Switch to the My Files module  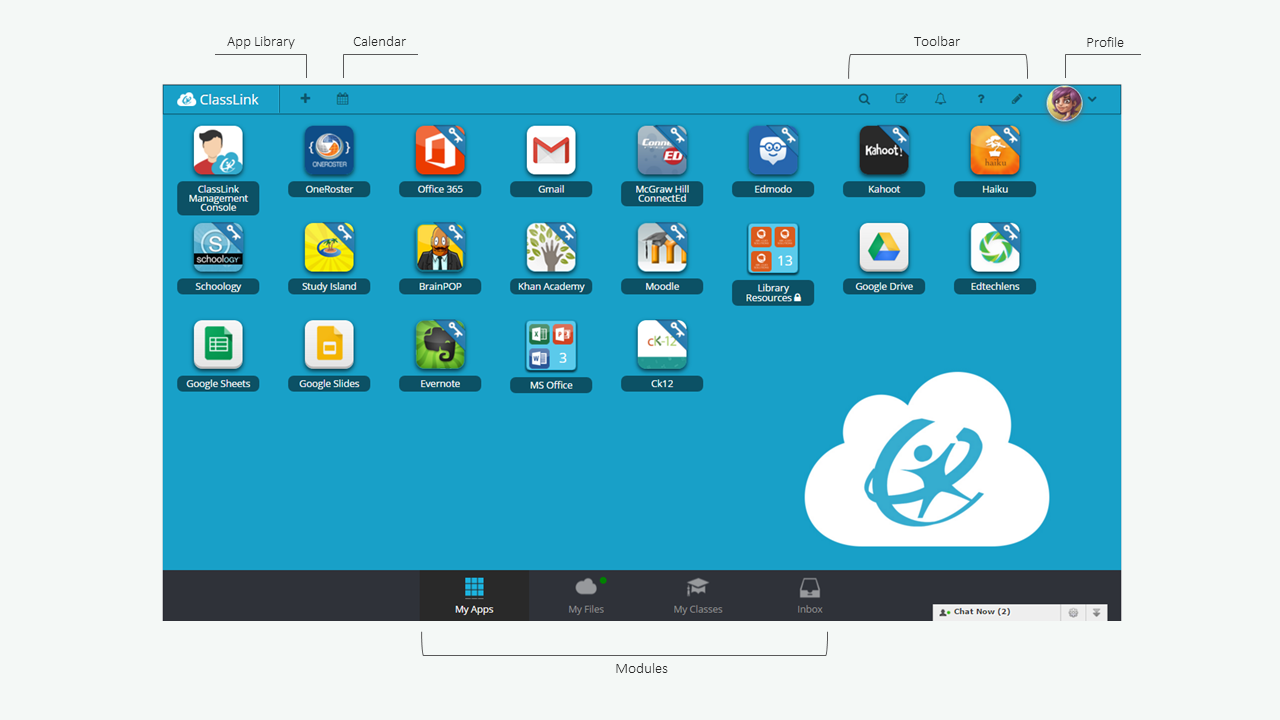[x=586, y=596]
